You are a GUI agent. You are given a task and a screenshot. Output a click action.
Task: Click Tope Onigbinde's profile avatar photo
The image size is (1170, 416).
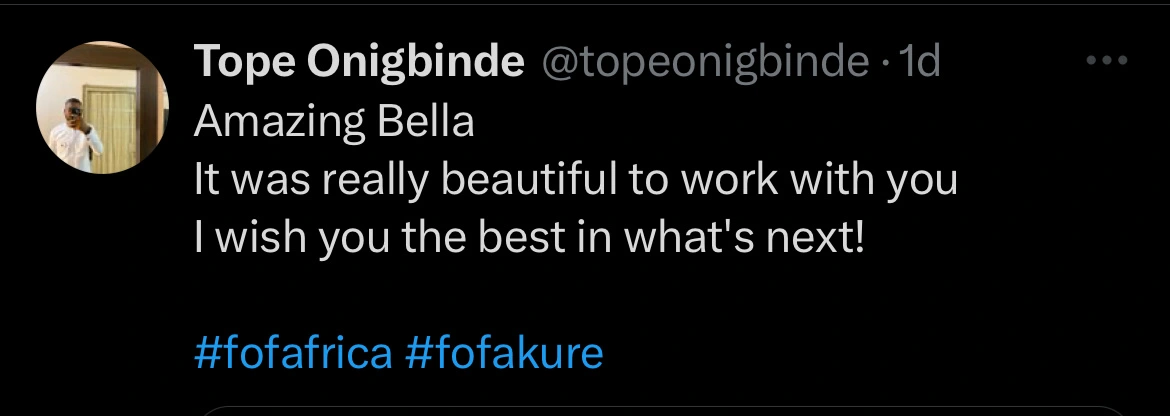102,108
